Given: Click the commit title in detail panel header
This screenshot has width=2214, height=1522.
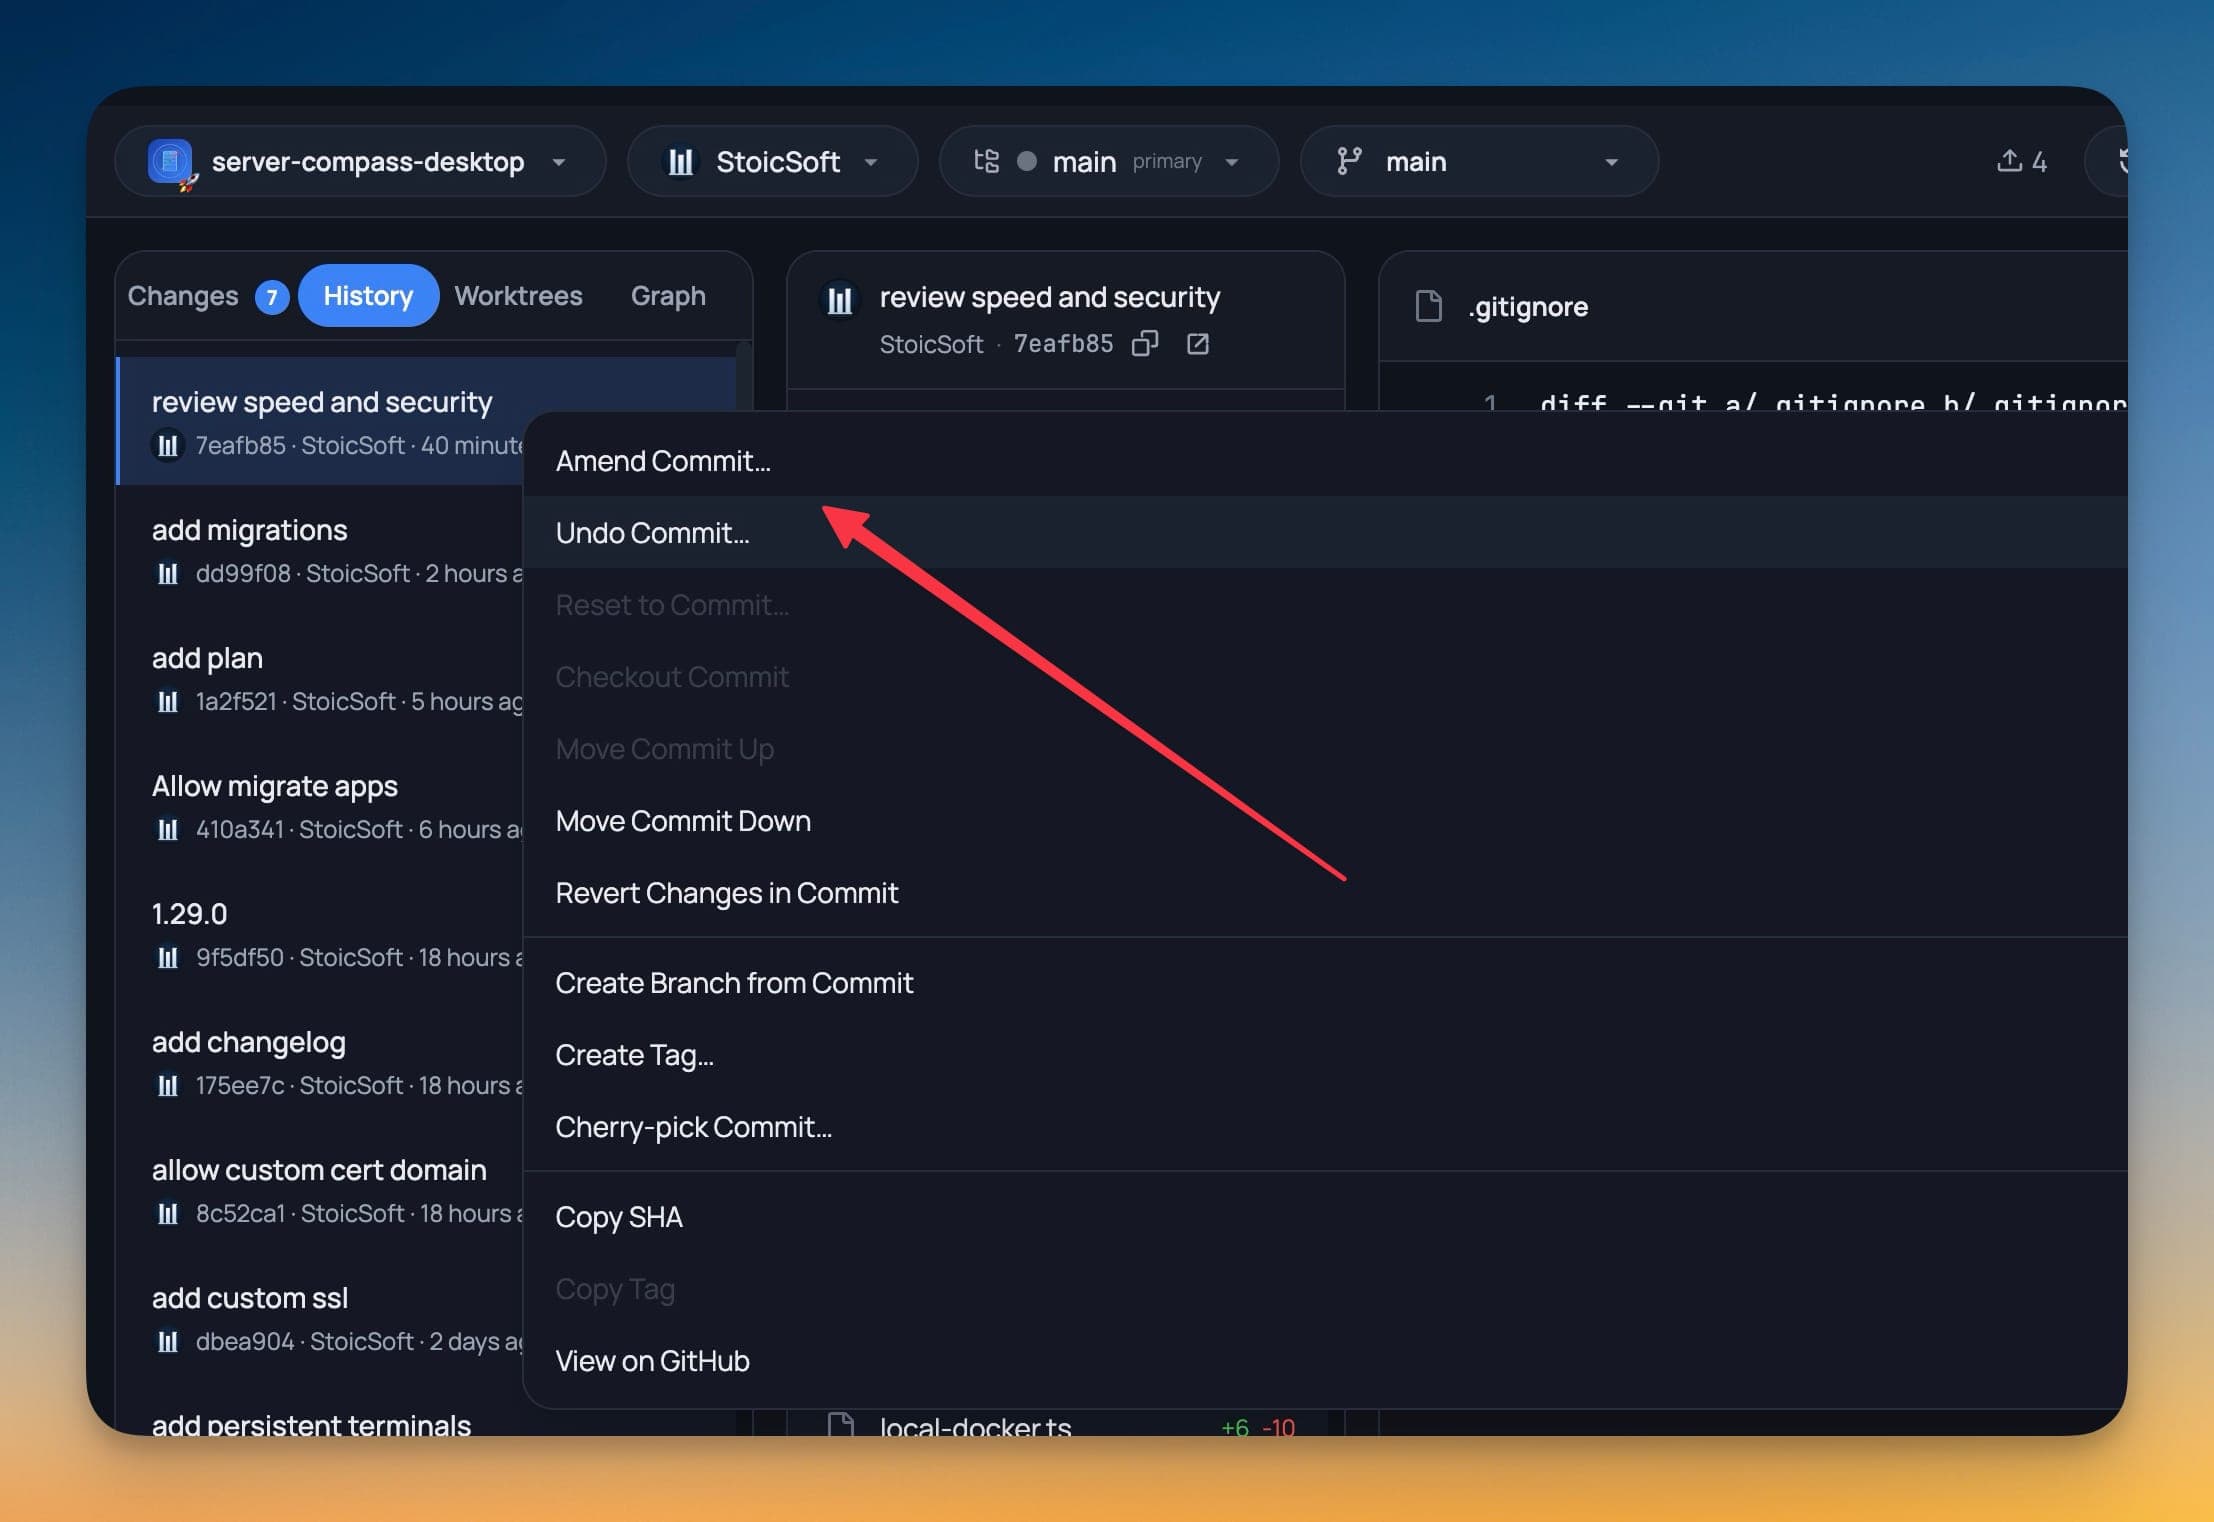Looking at the screenshot, I should 1049,297.
